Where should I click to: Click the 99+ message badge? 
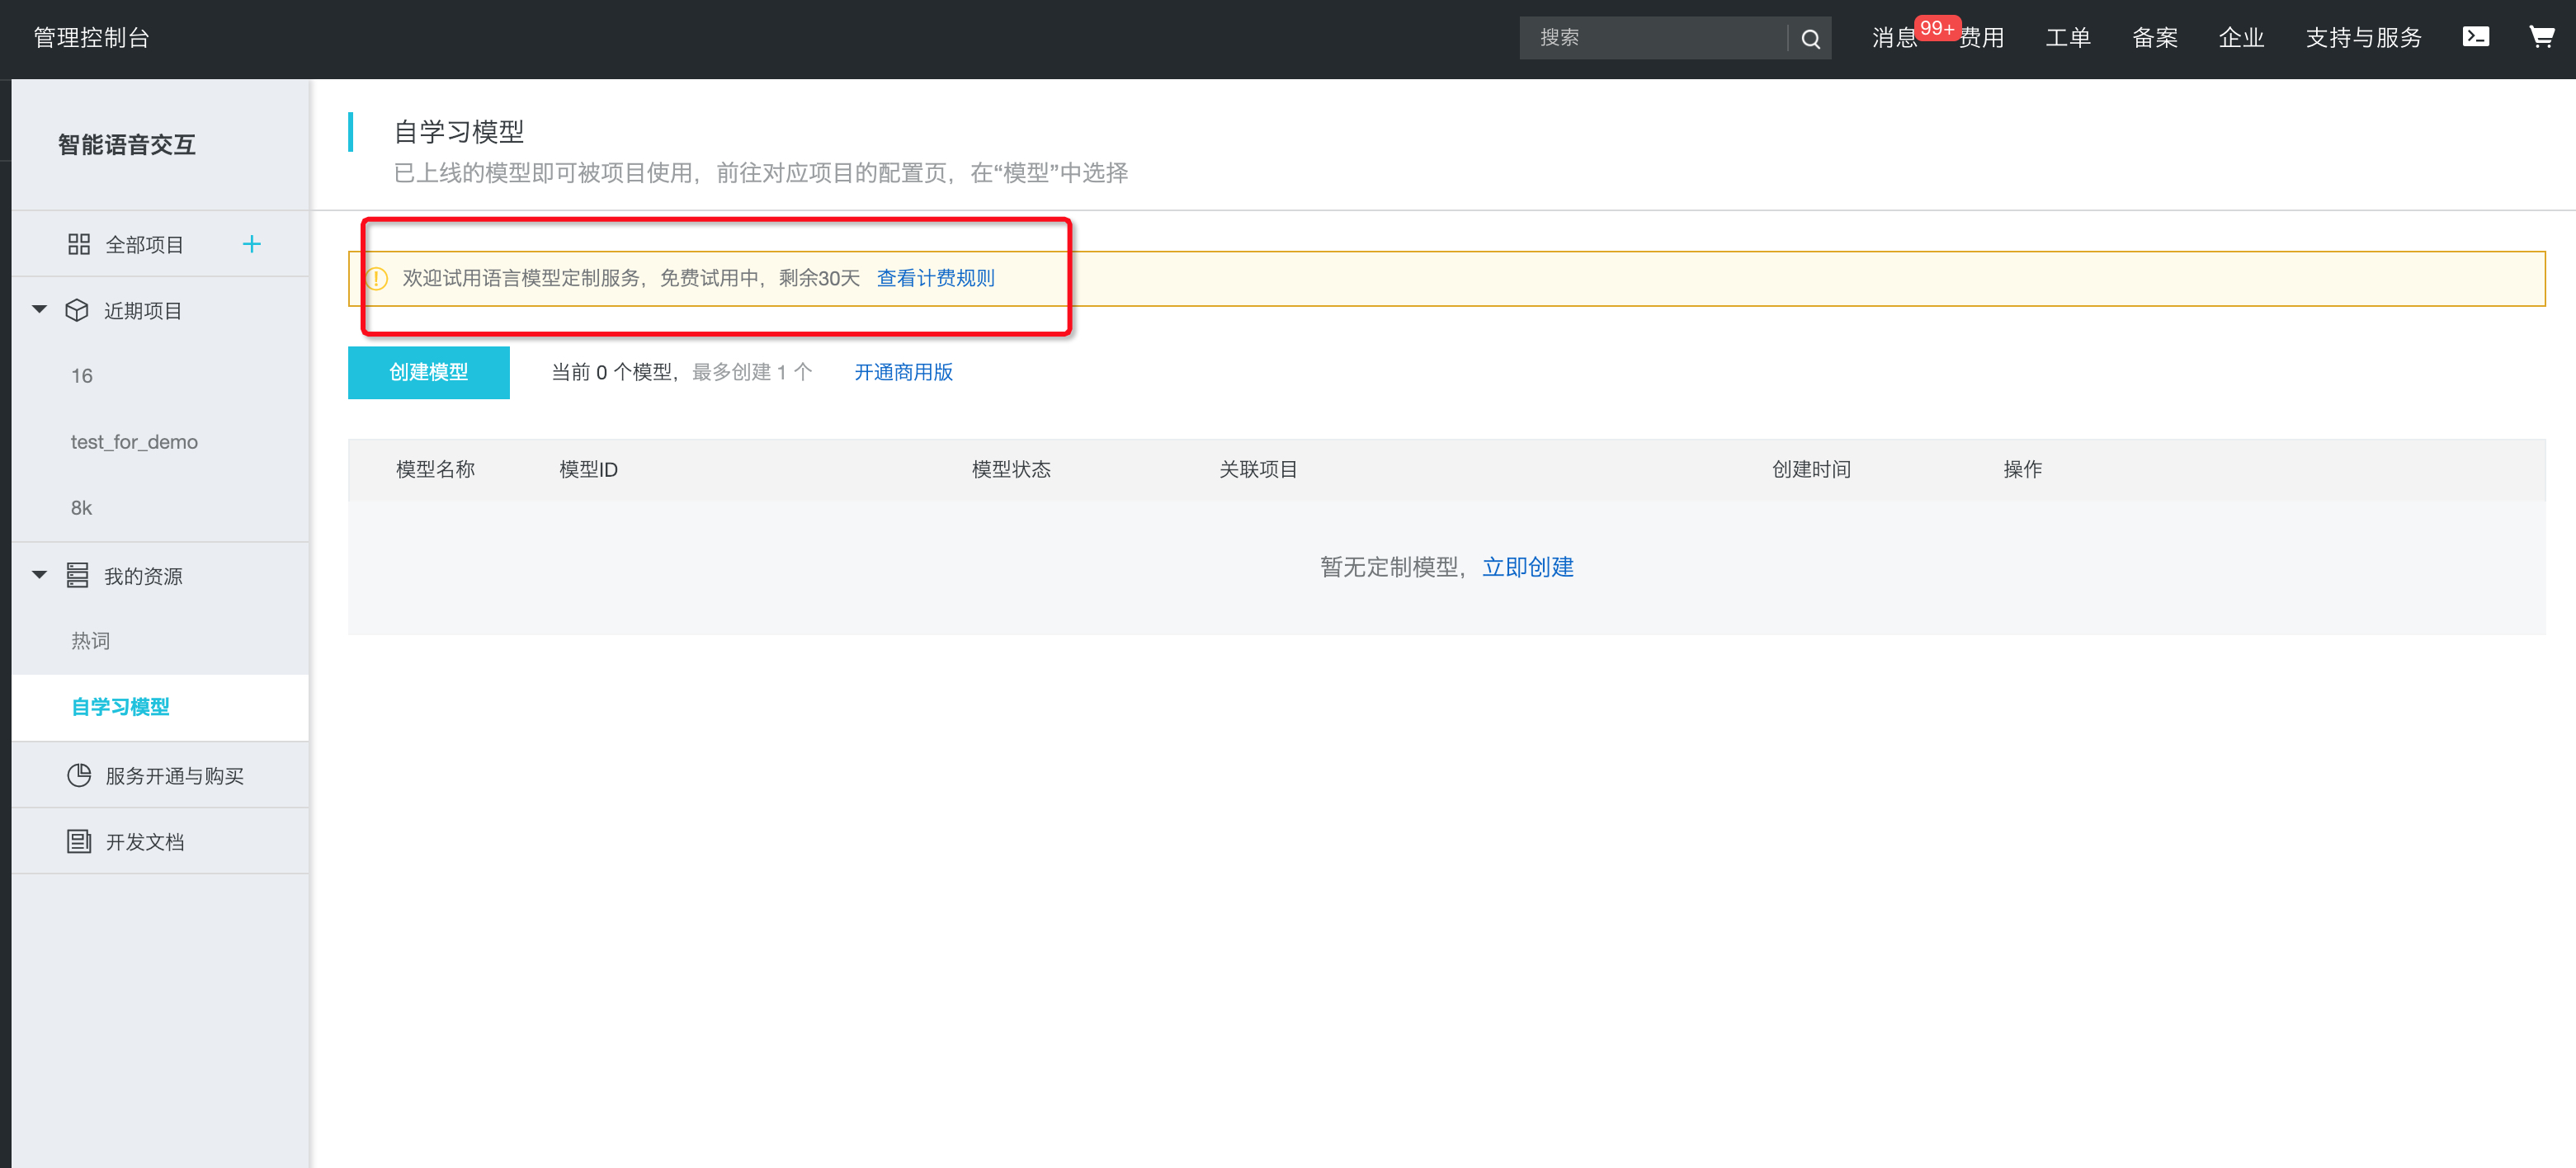1937,28
